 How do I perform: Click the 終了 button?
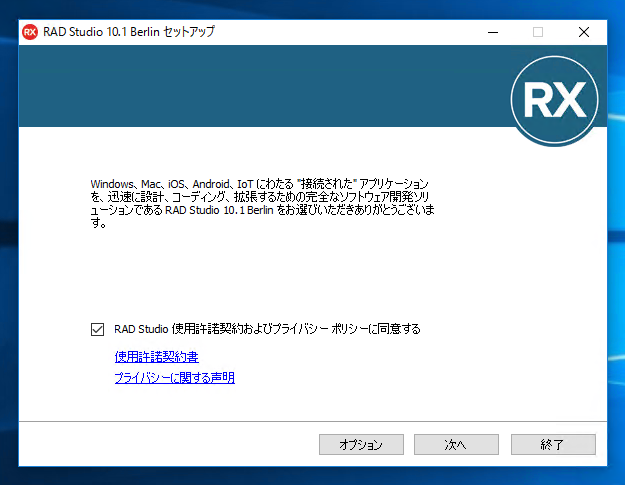tap(553, 444)
